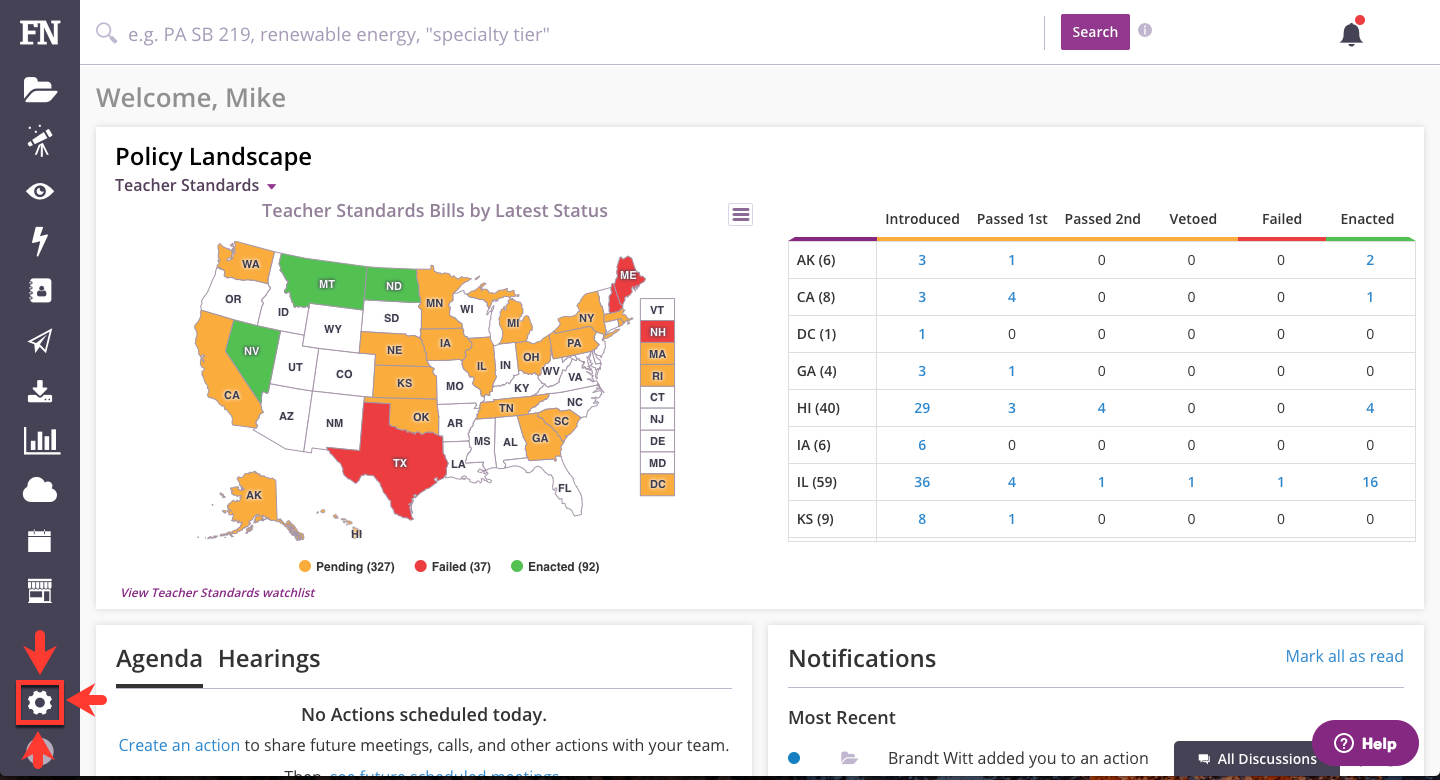The height and width of the screenshot is (780, 1440).
Task: Open the telescope discovery icon
Action: [40, 140]
